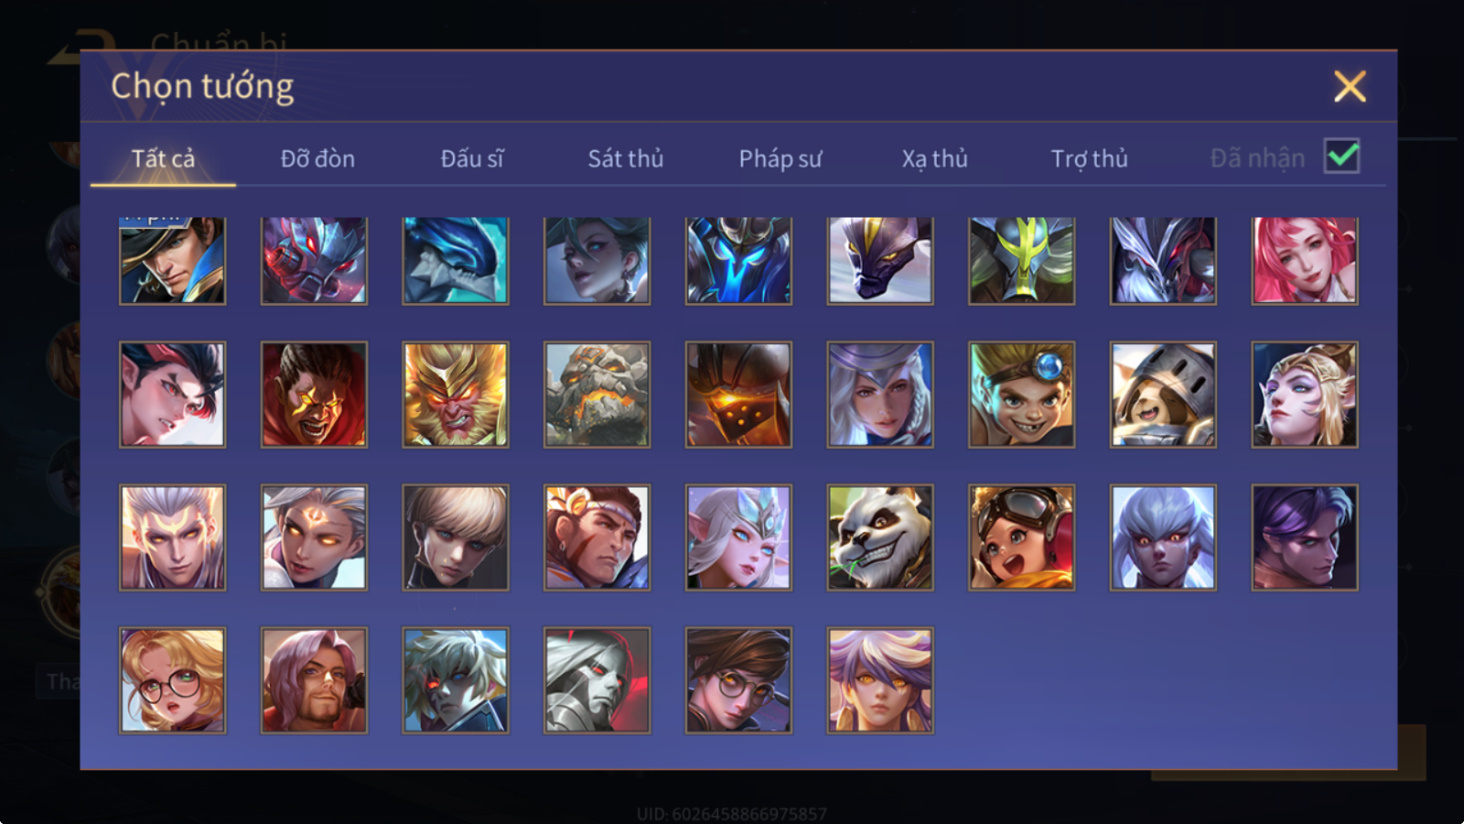Viewport: 1464px width, 824px height.
Task: Toggle the Đã nhận checkbox
Action: 1341,157
